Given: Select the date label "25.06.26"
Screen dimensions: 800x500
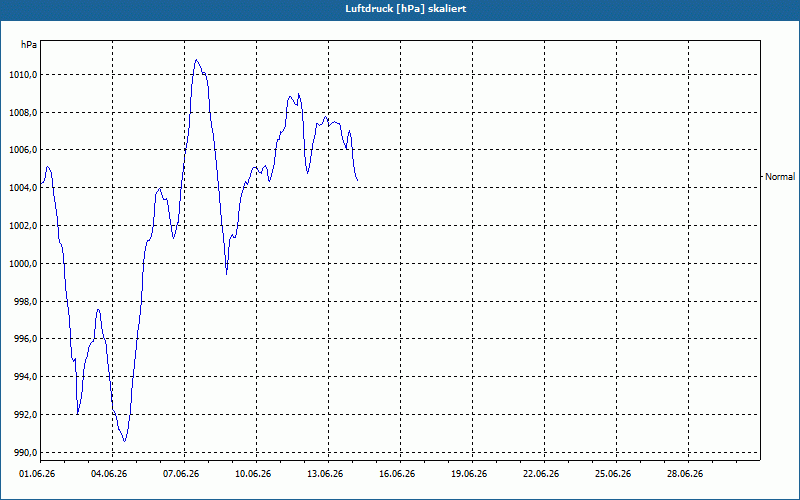Looking at the screenshot, I should pyautogui.click(x=613, y=474).
